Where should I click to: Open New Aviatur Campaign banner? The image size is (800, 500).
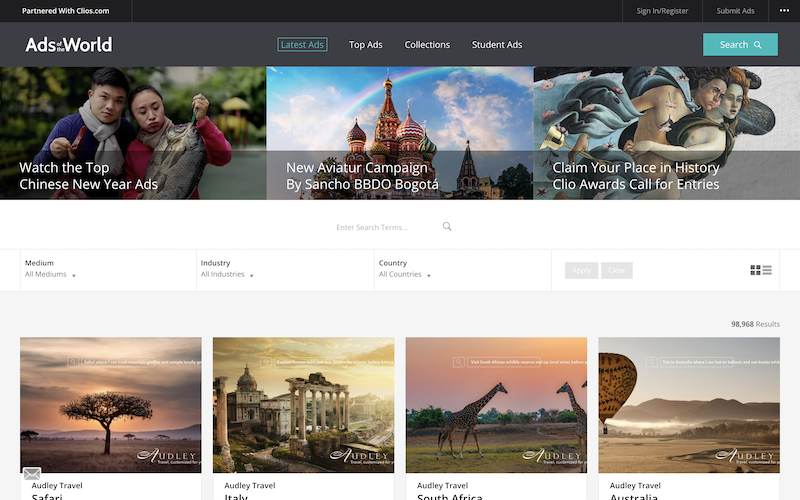pyautogui.click(x=399, y=133)
